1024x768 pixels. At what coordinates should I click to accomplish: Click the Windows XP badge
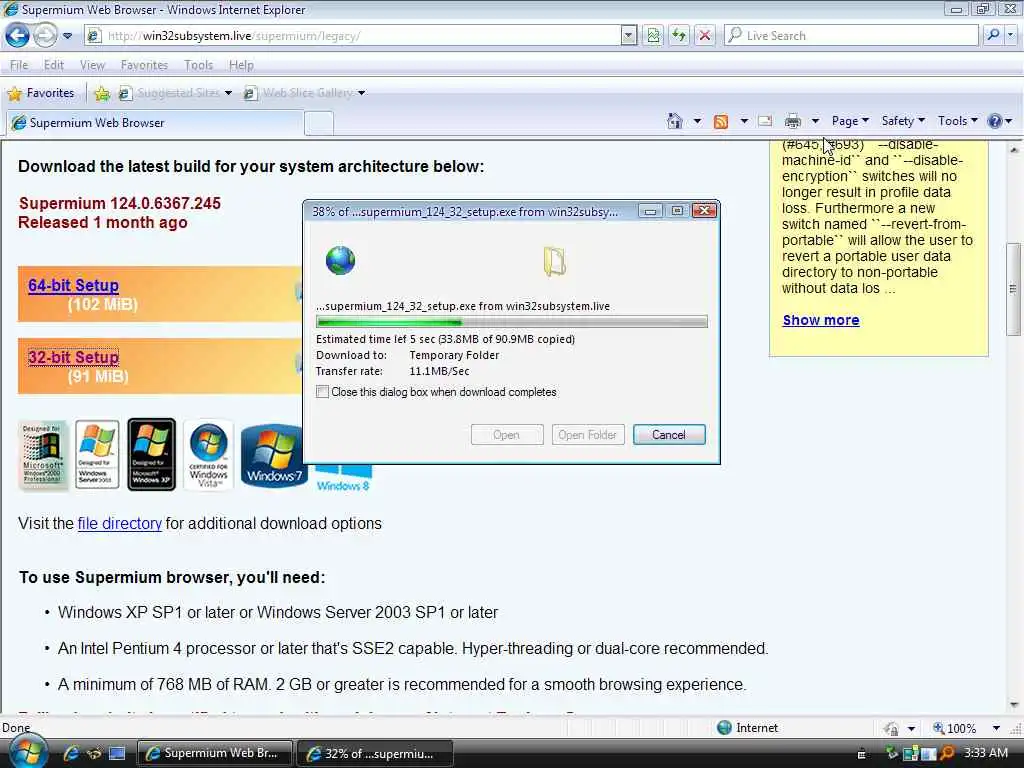coord(151,455)
